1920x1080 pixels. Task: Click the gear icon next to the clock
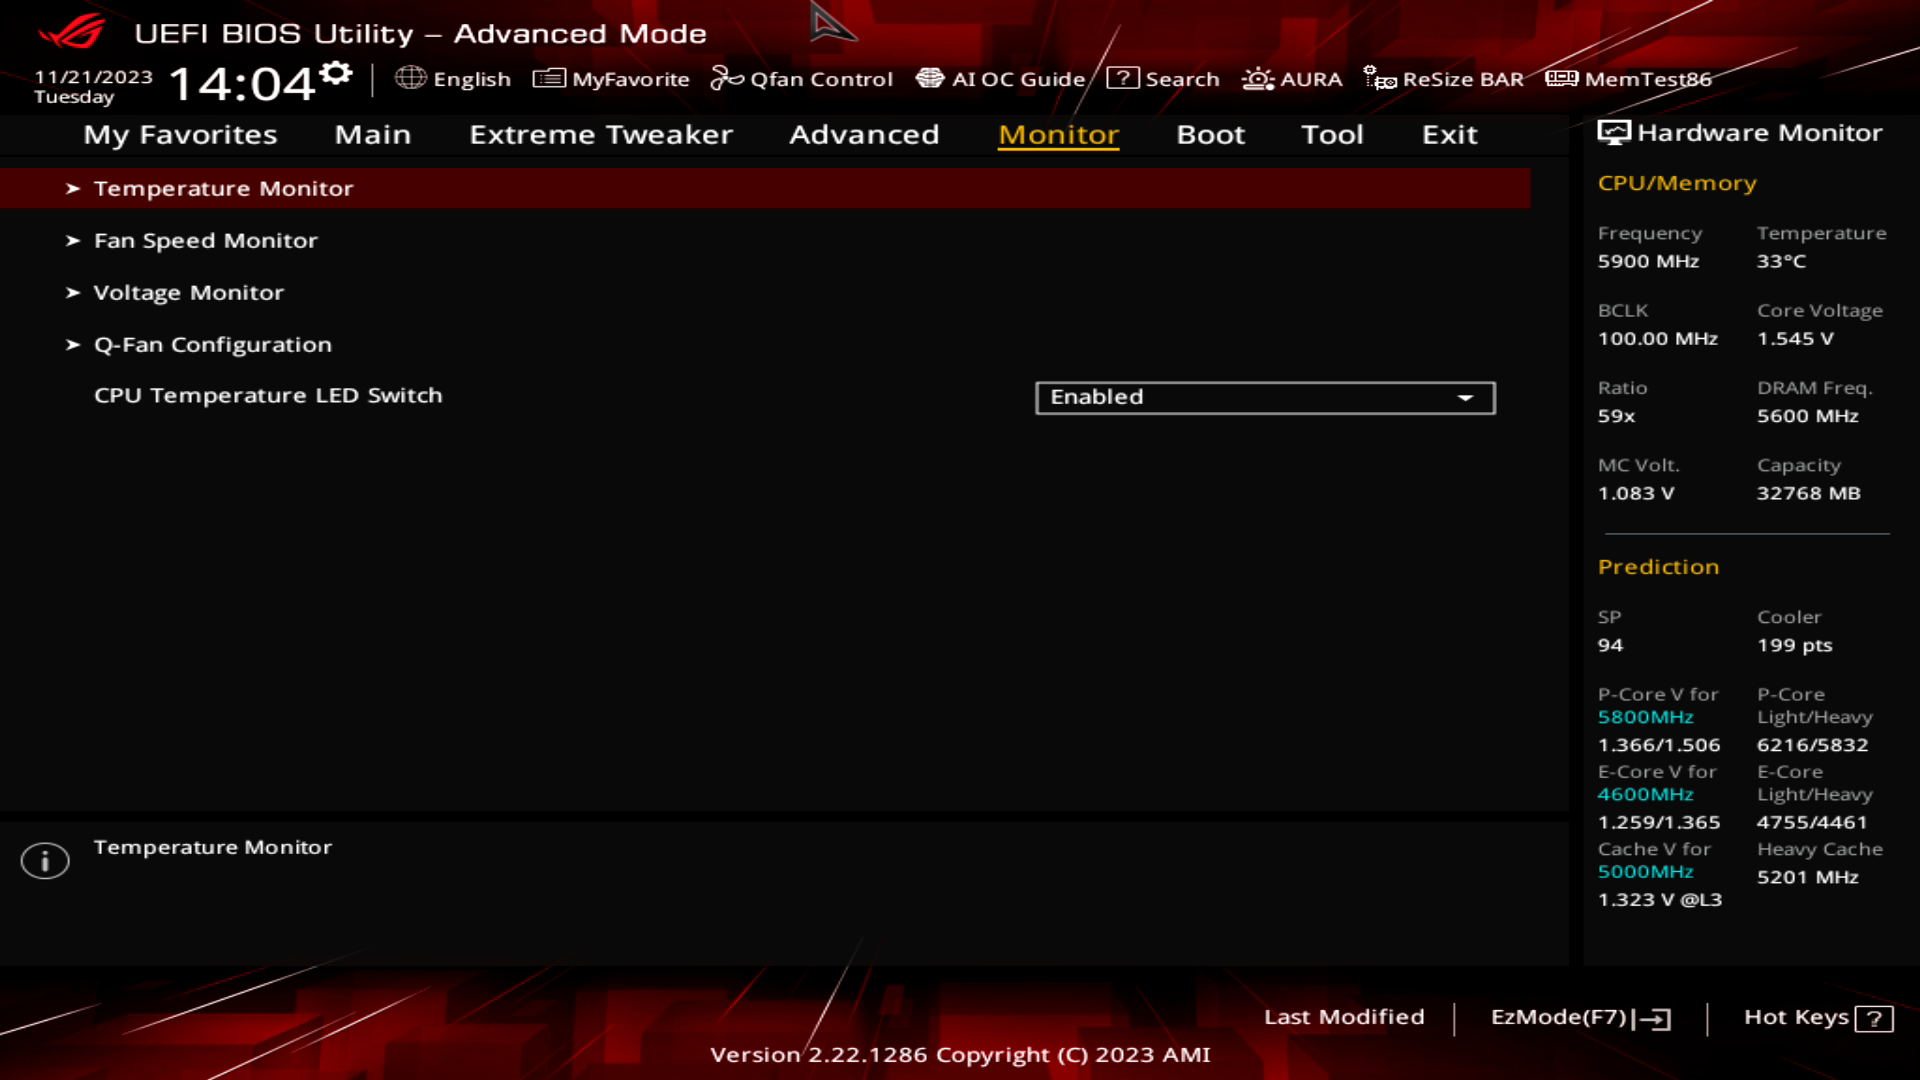click(x=336, y=70)
